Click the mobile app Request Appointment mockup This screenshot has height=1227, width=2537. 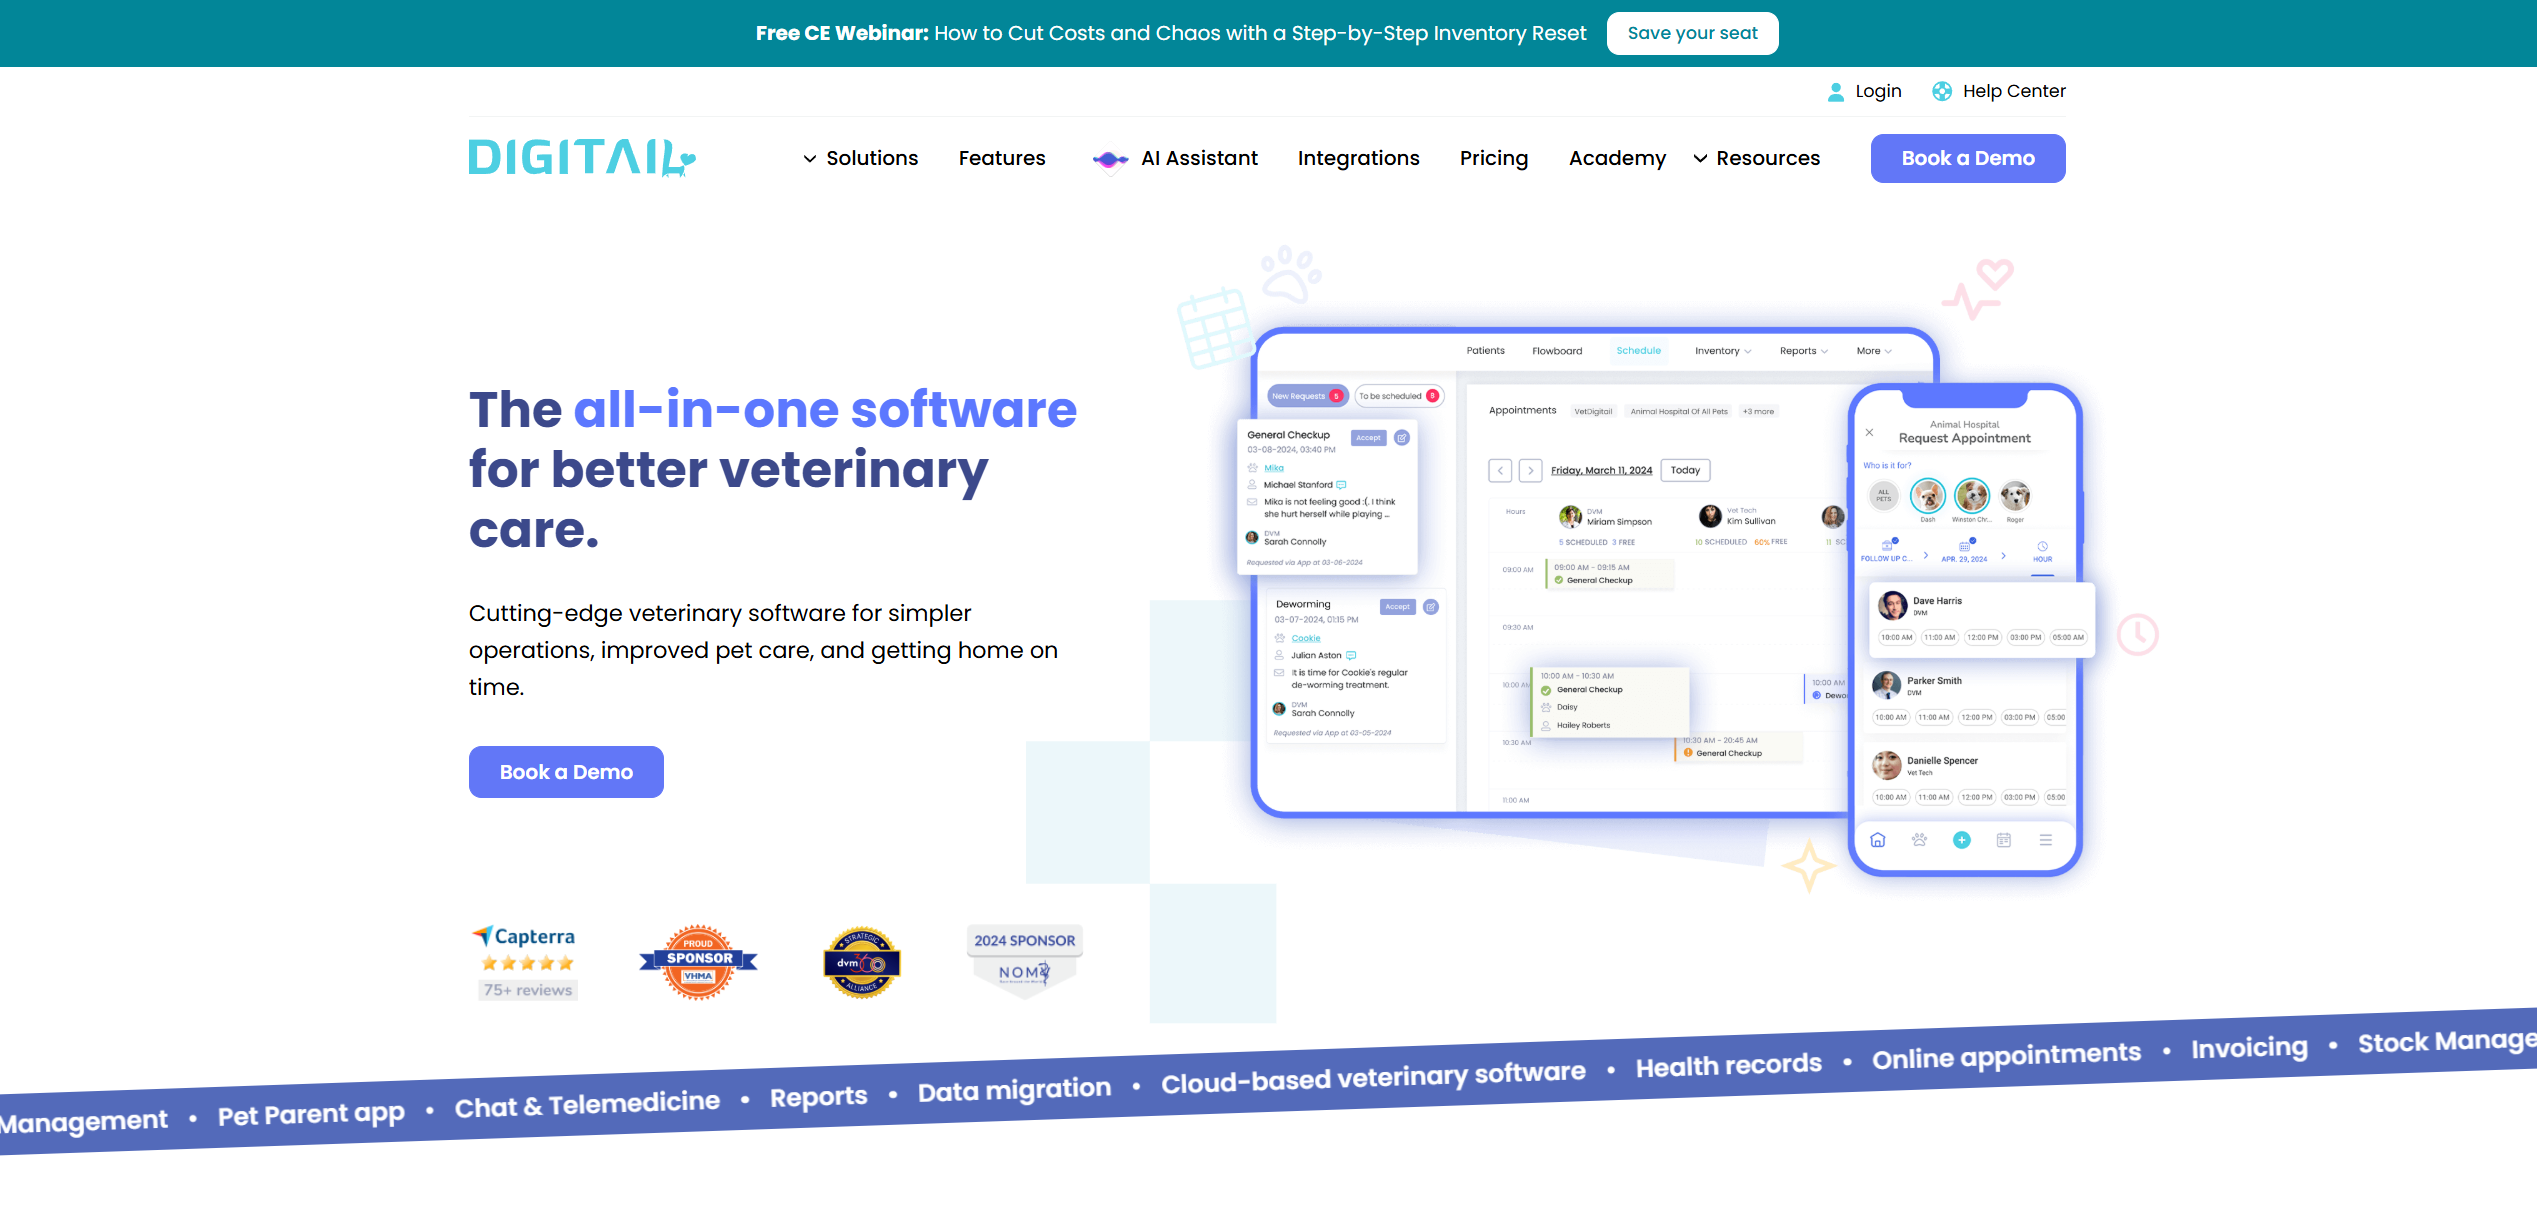[x=1964, y=630]
